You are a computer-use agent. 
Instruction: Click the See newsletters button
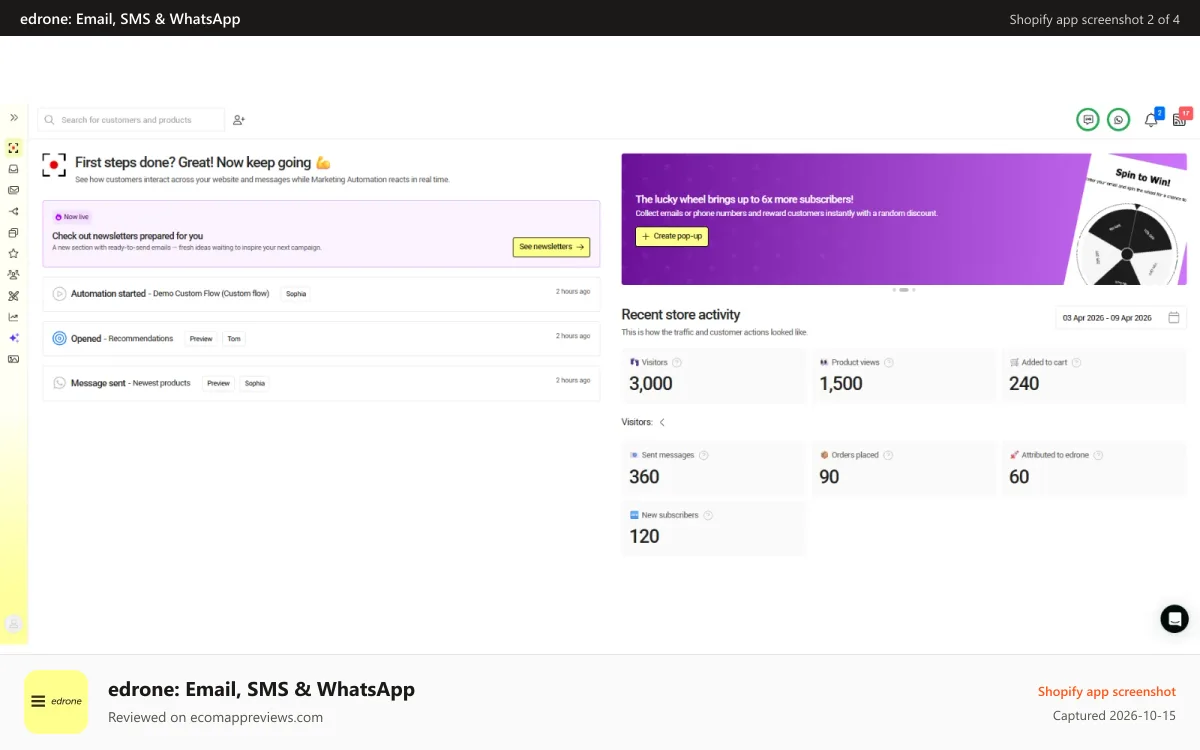click(x=552, y=247)
